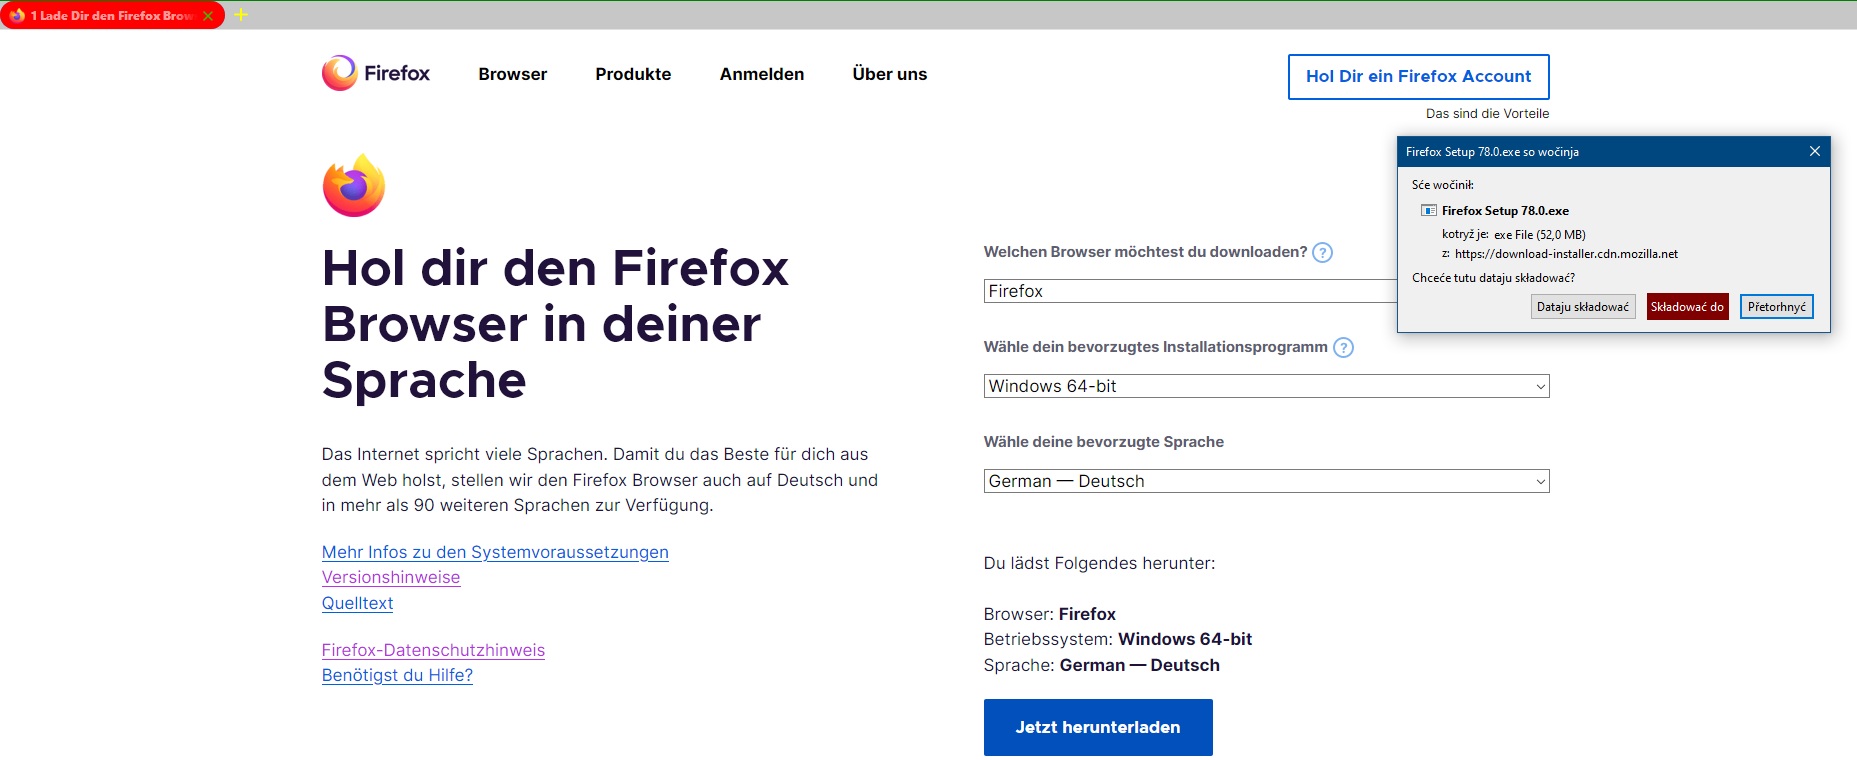
Task: Click the 'Sprache: German — Deutsch' summary line
Action: [1102, 665]
